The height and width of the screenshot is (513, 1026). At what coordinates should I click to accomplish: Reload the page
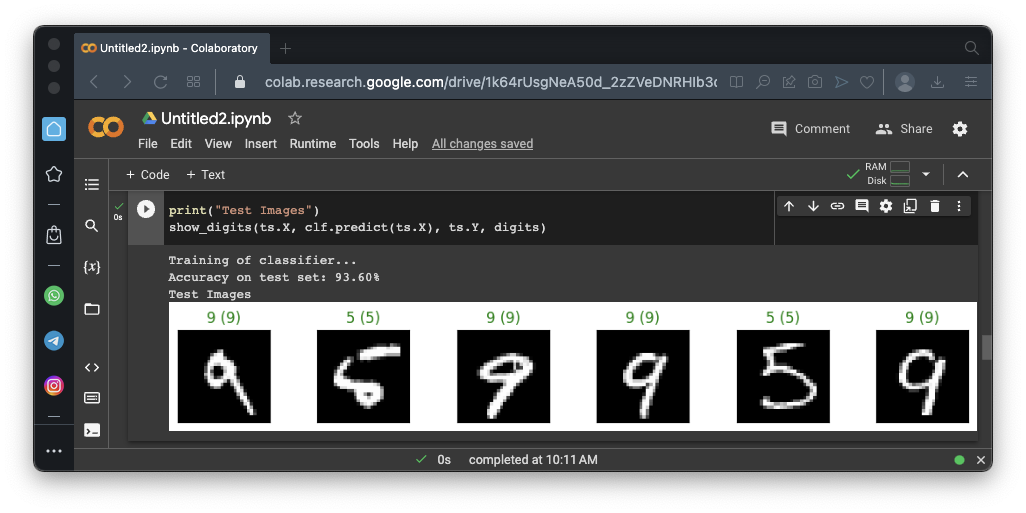[x=160, y=82]
